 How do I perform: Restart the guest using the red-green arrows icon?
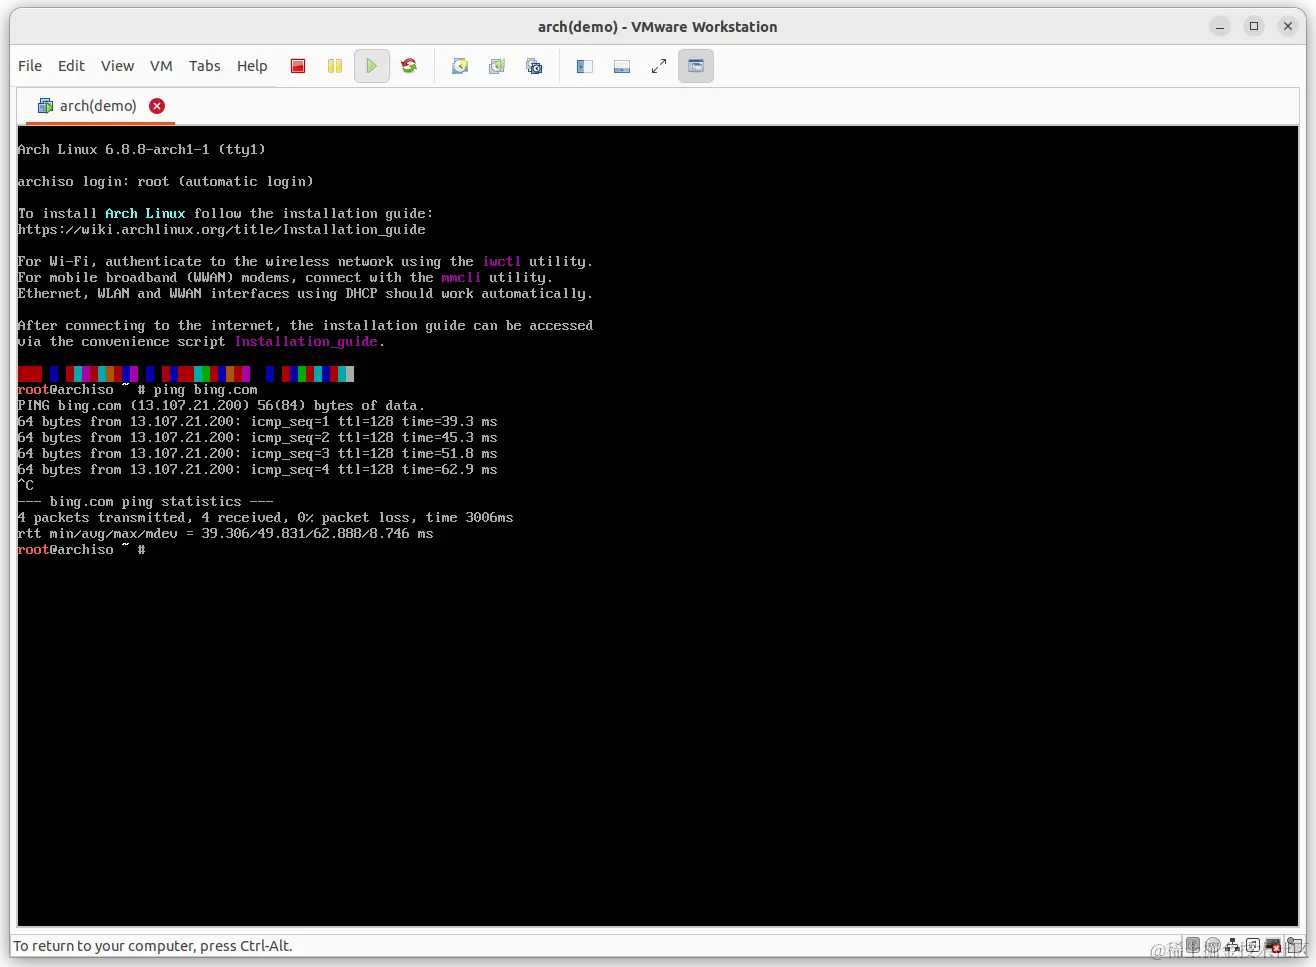pyautogui.click(x=409, y=66)
